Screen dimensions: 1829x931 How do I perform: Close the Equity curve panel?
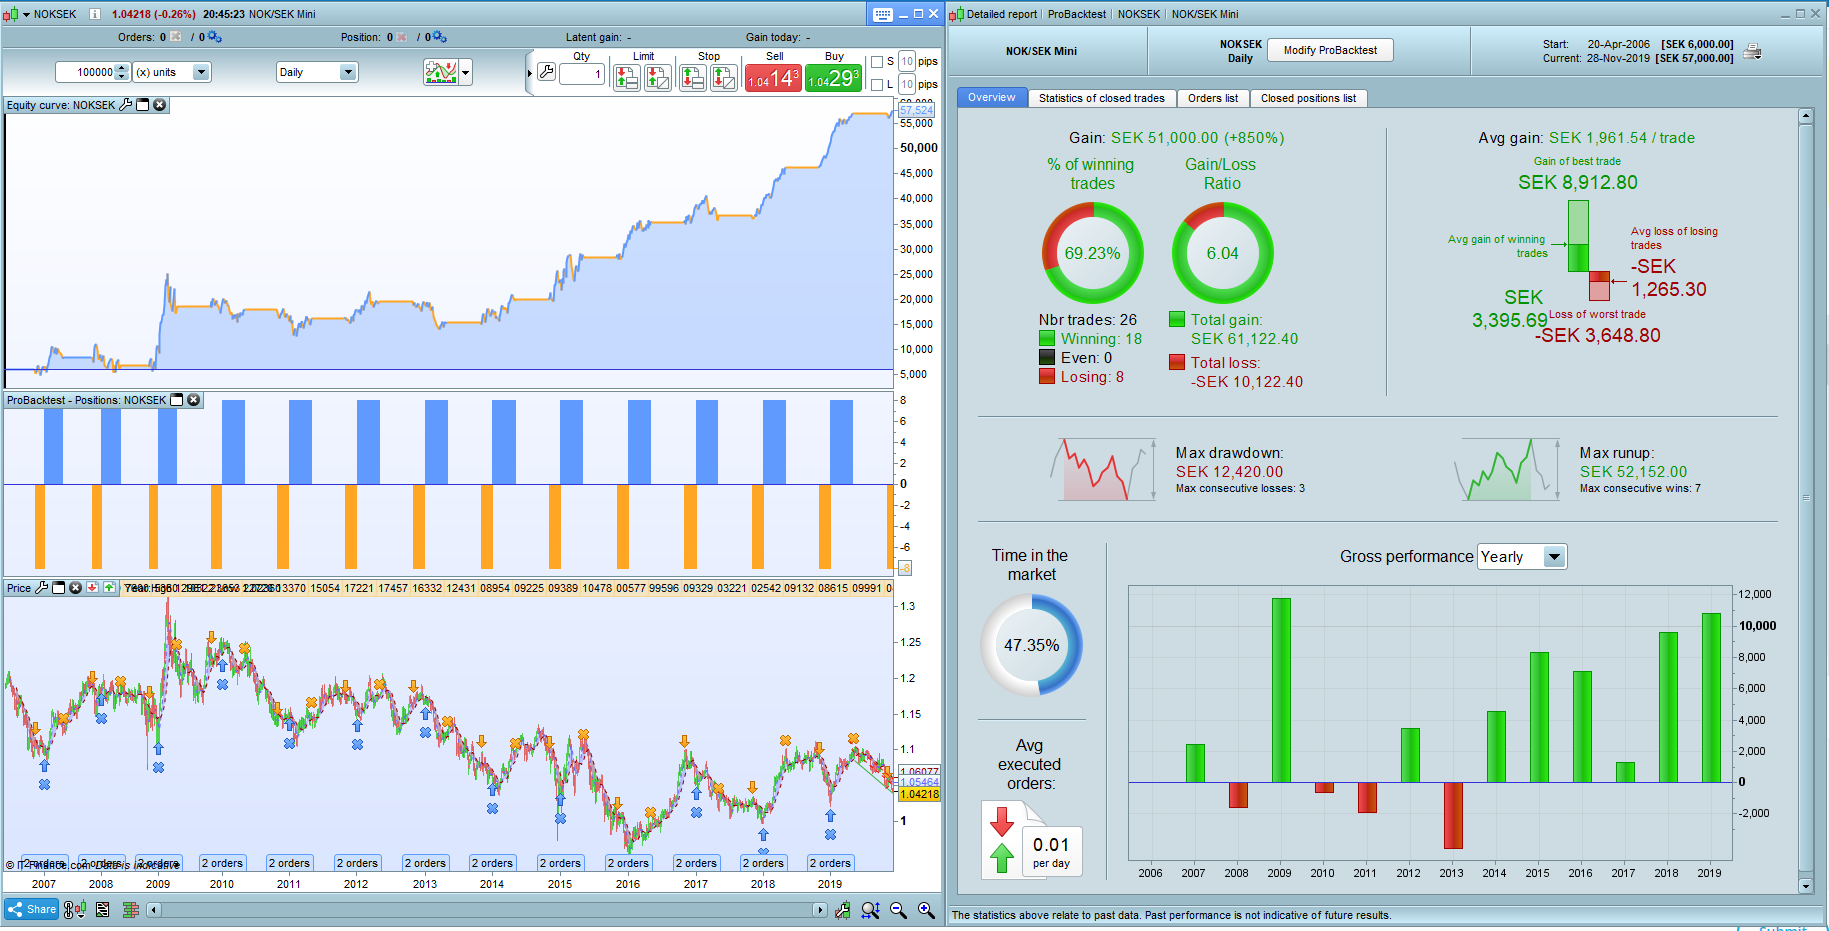(x=159, y=105)
